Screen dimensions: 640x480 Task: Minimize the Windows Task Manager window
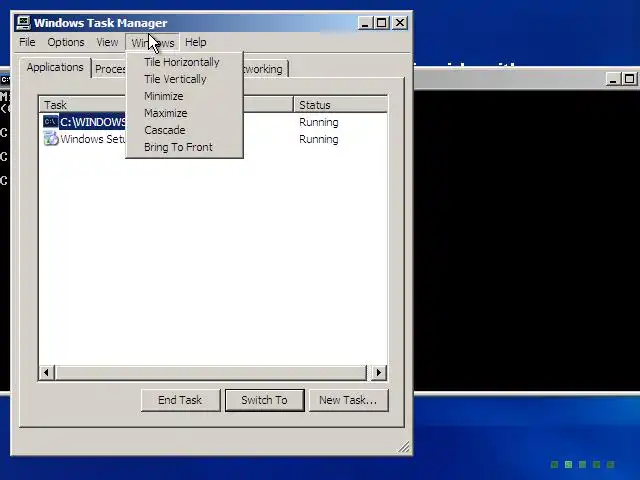coord(365,22)
